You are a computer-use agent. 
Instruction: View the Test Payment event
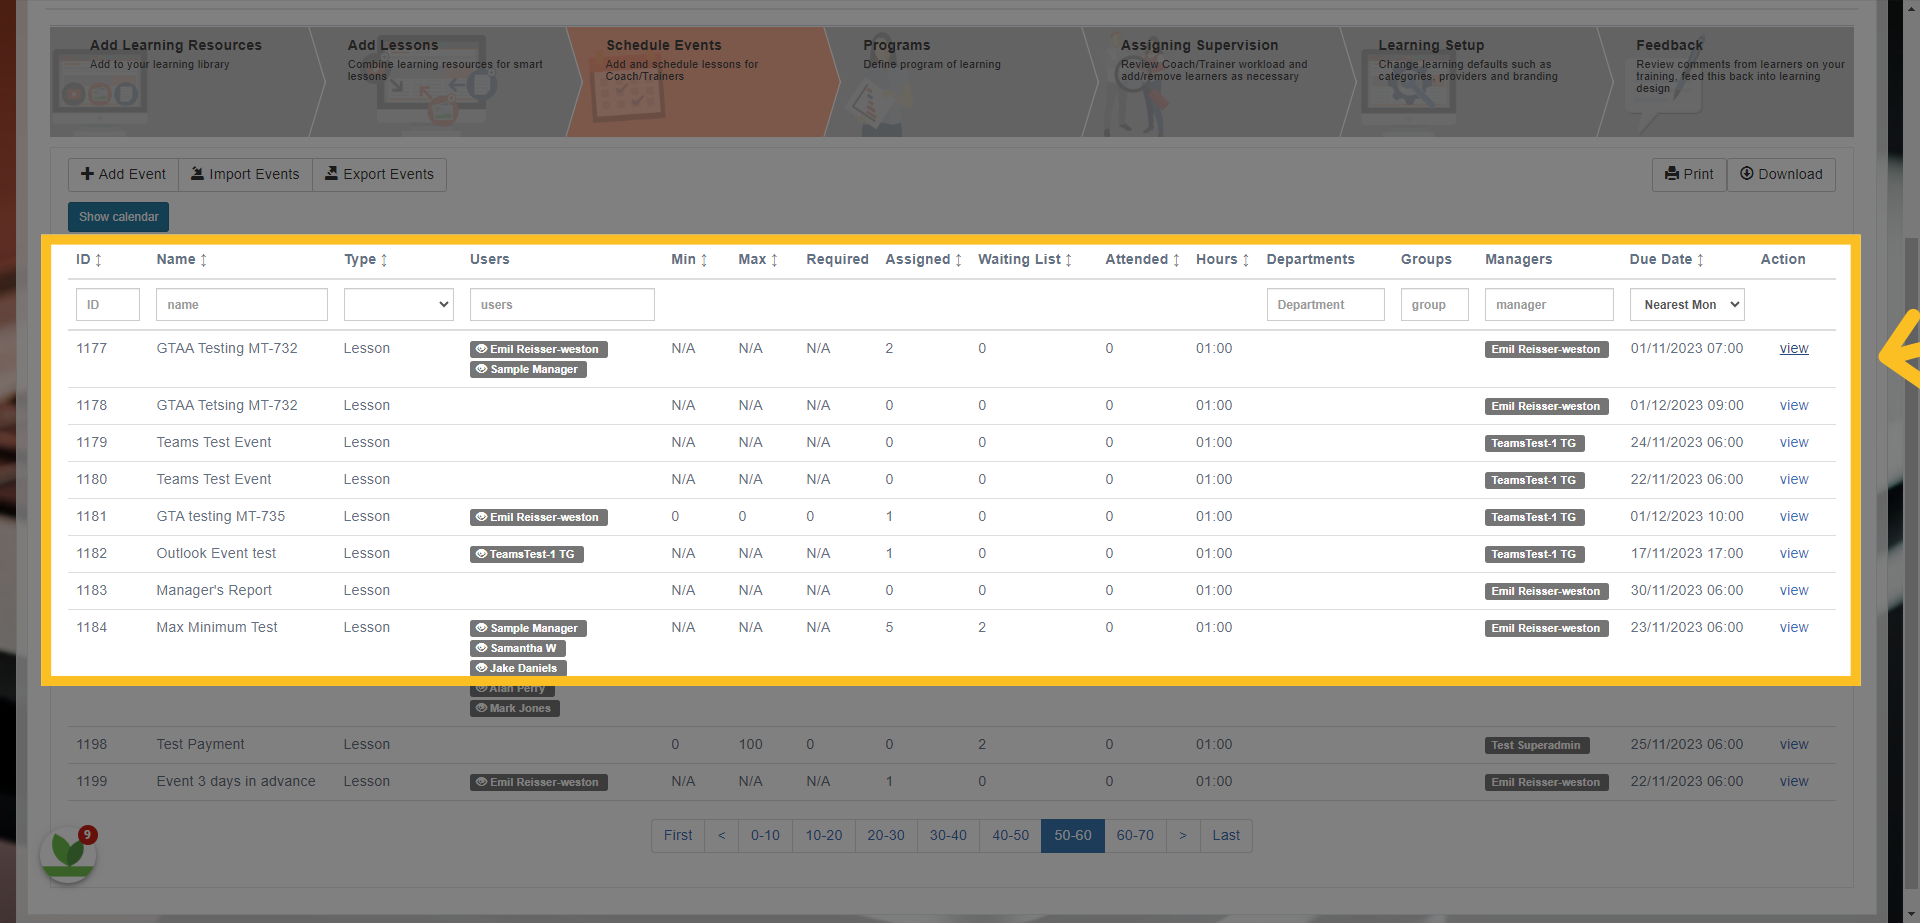[x=1794, y=745]
